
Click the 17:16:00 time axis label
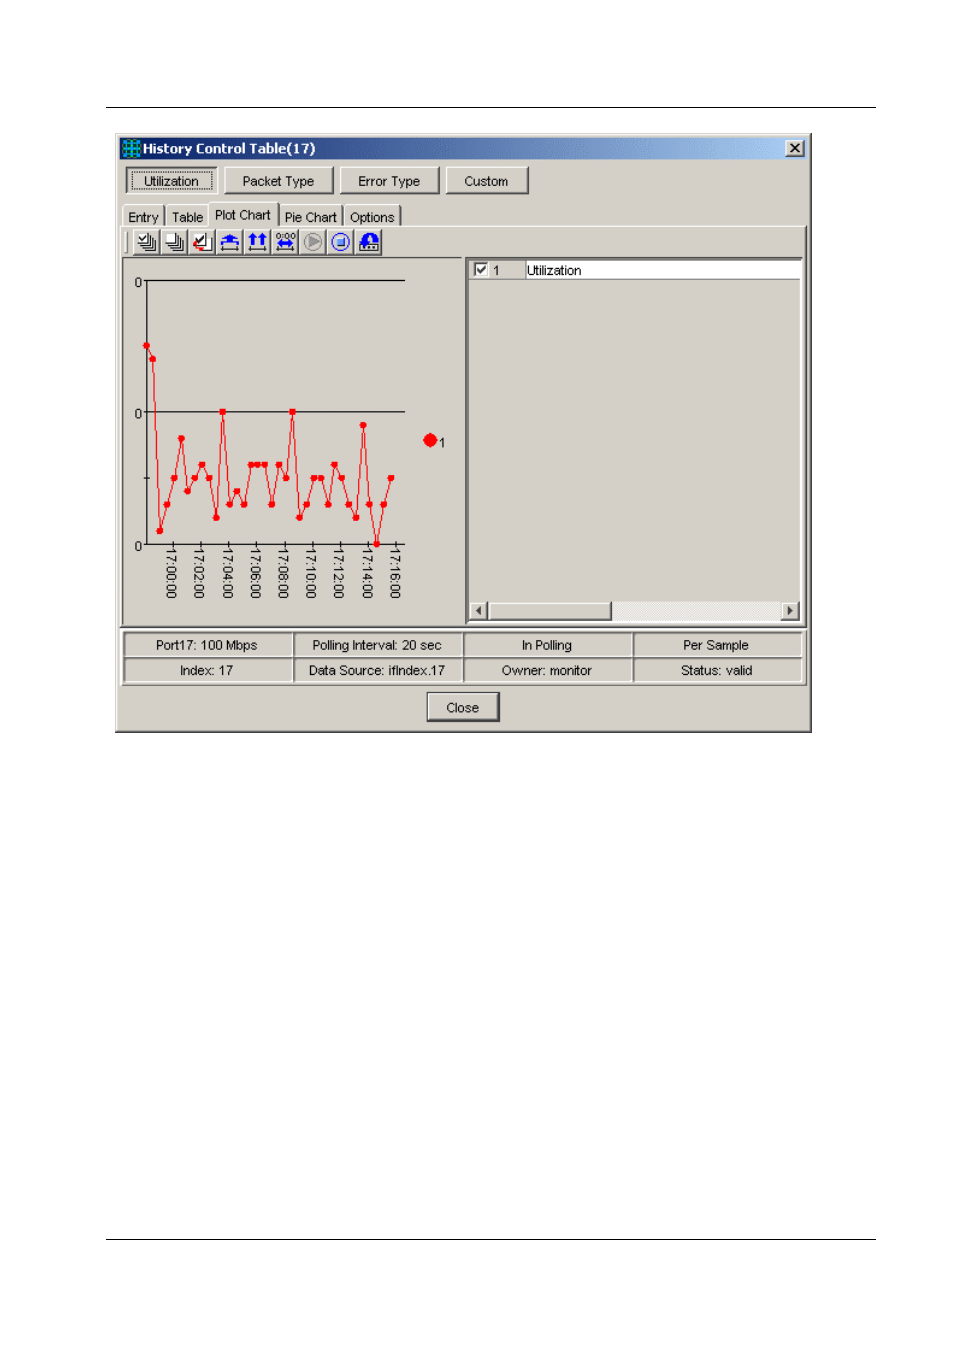[x=395, y=573]
